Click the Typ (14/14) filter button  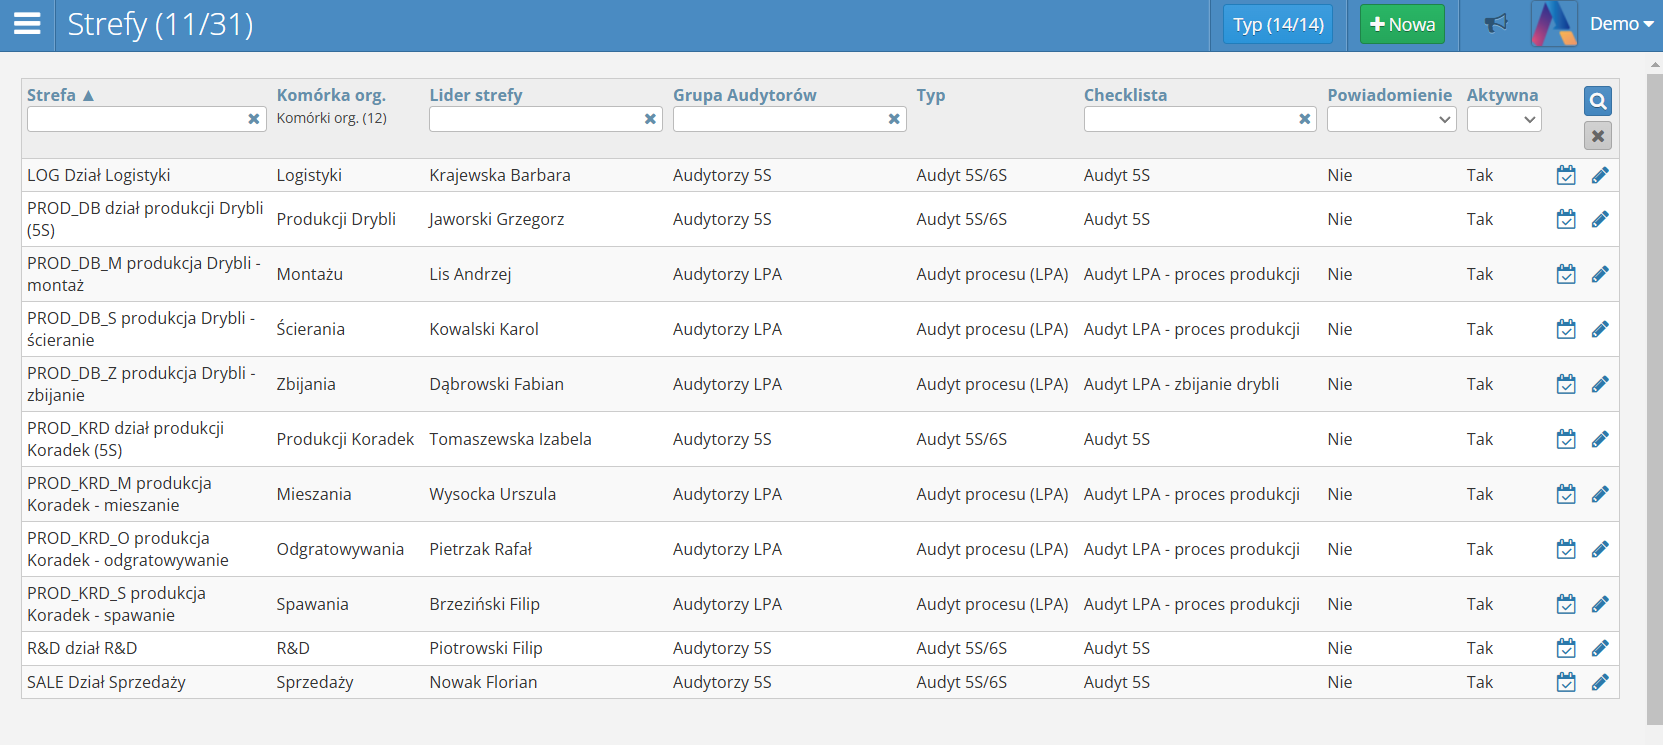point(1277,24)
